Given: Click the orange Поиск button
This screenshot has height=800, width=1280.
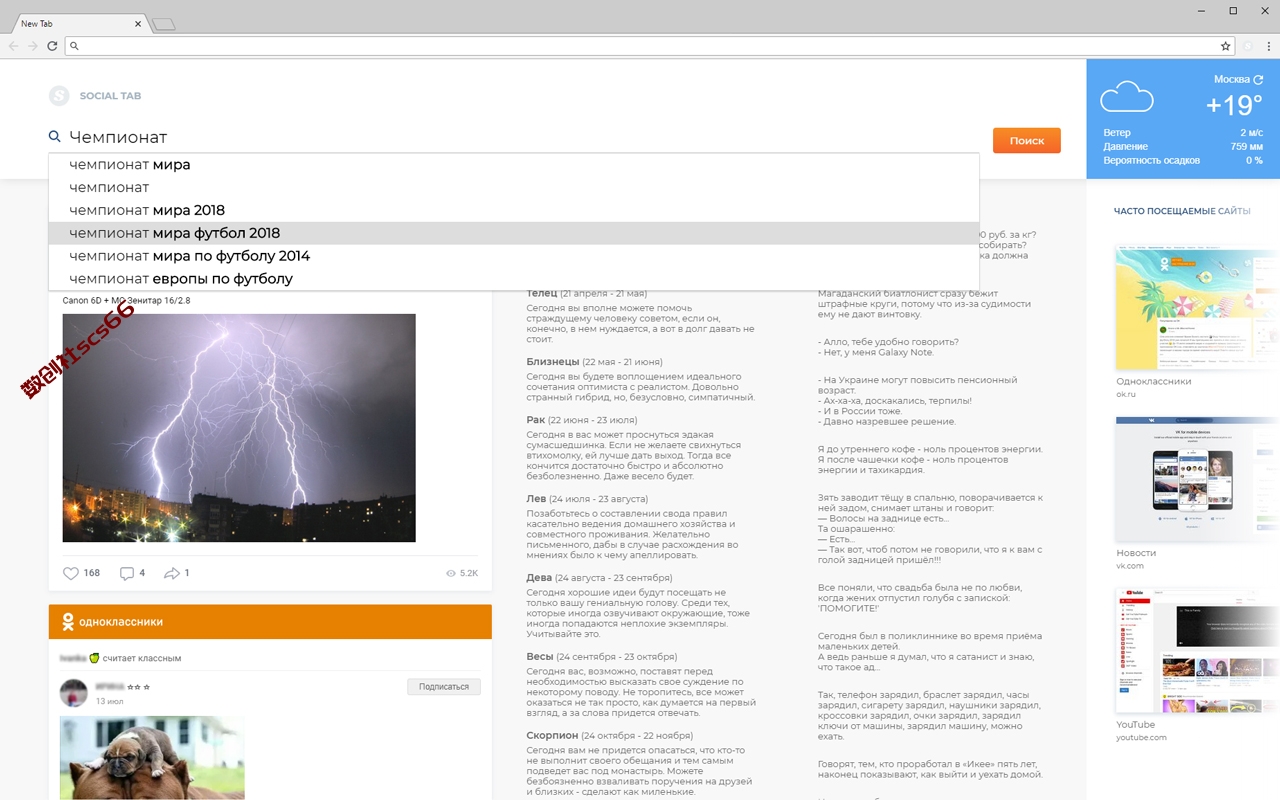Looking at the screenshot, I should coord(1027,141).
